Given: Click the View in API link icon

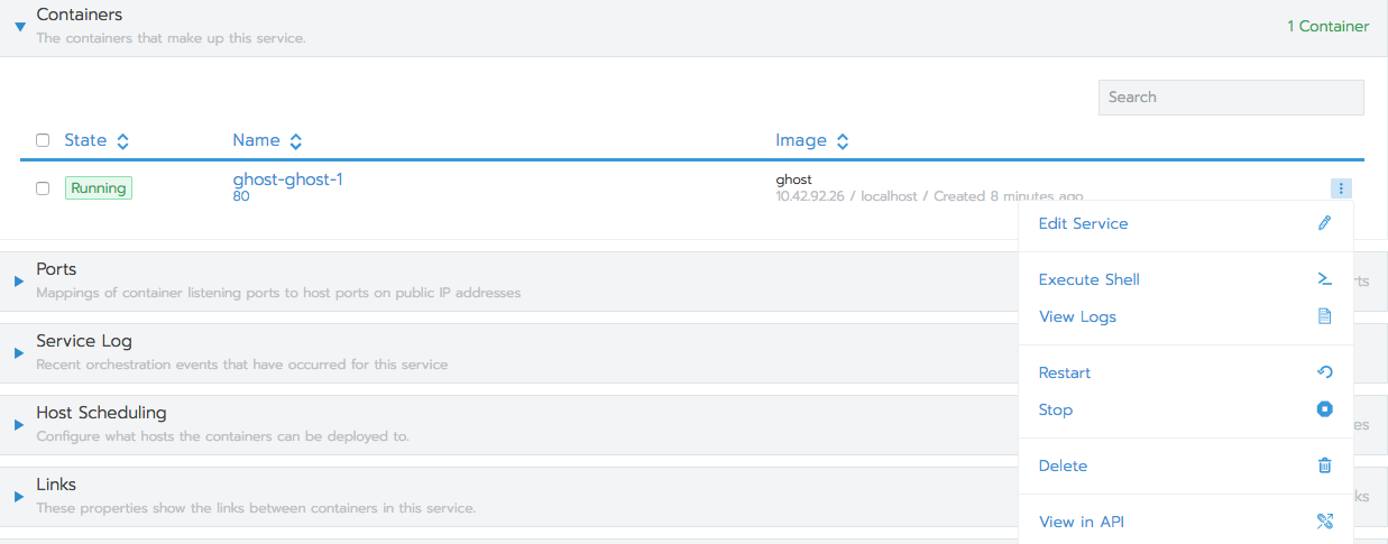Looking at the screenshot, I should [1324, 521].
